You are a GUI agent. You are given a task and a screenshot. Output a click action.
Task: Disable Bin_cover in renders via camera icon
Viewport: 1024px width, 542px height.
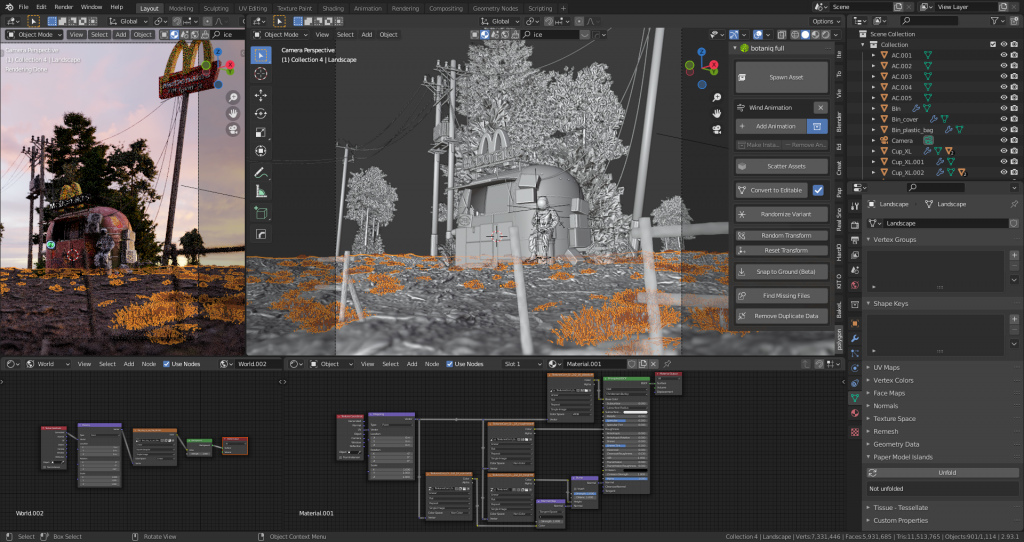(x=1014, y=119)
